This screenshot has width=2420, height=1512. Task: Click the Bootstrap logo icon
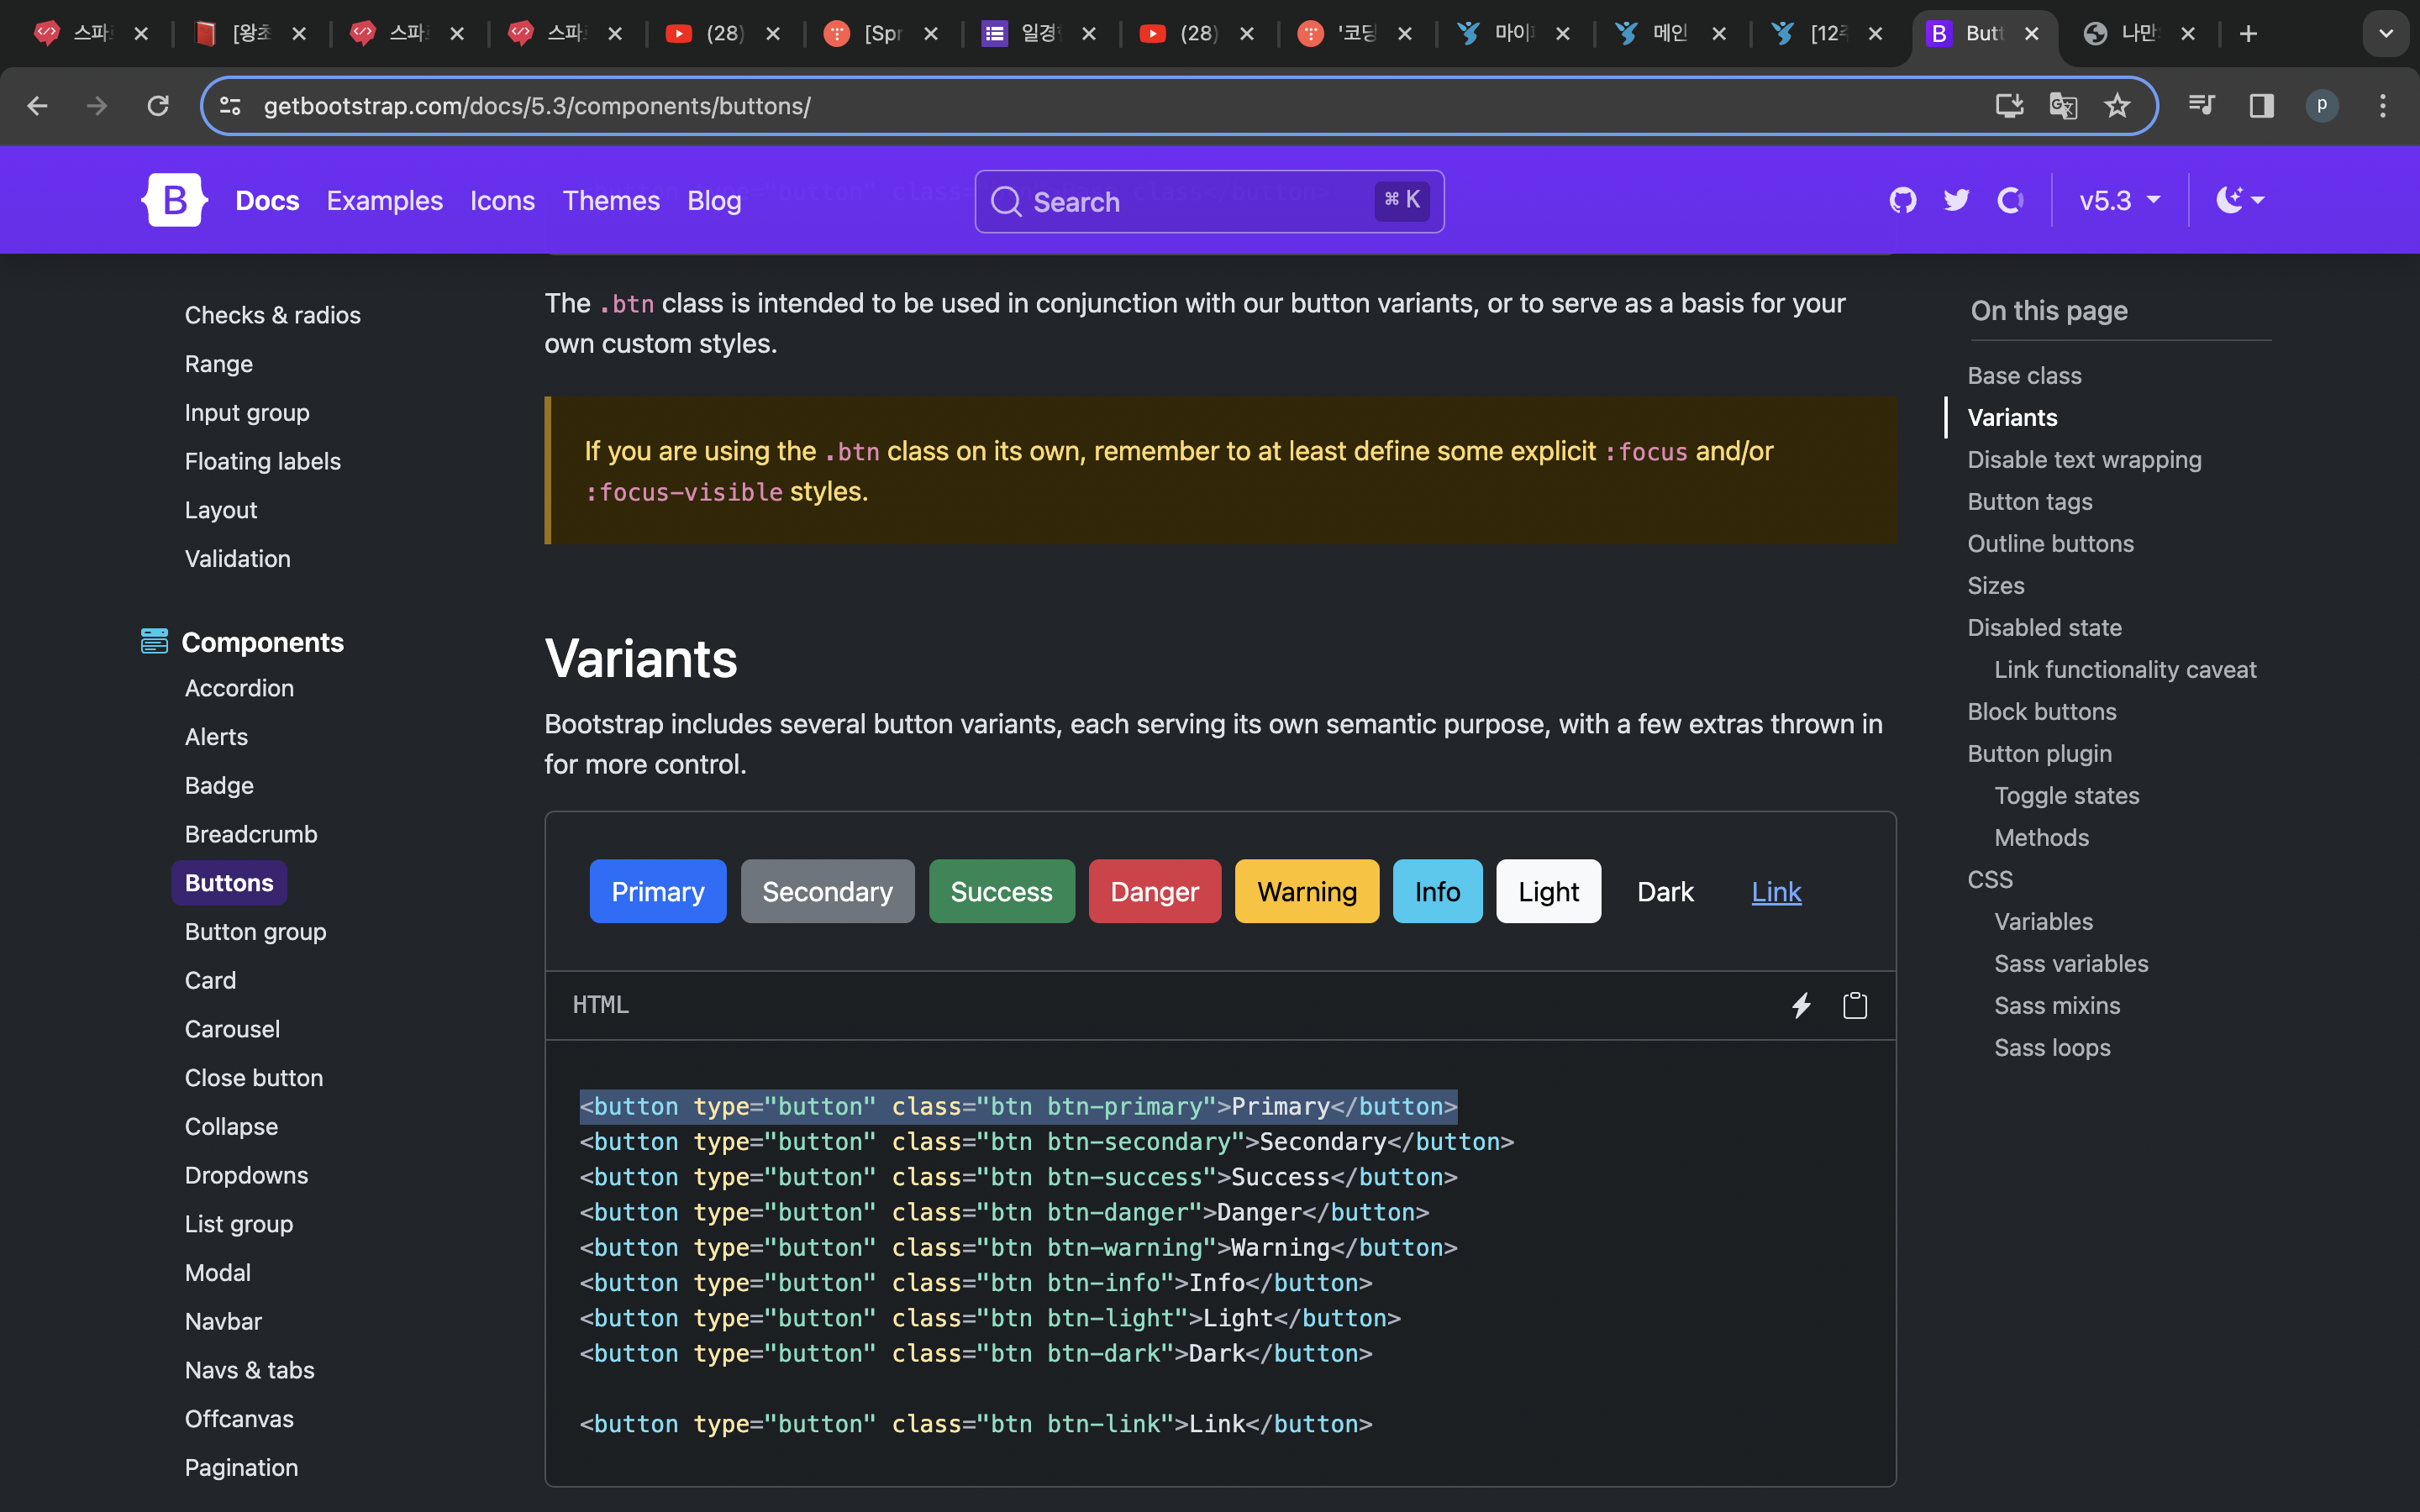174,200
